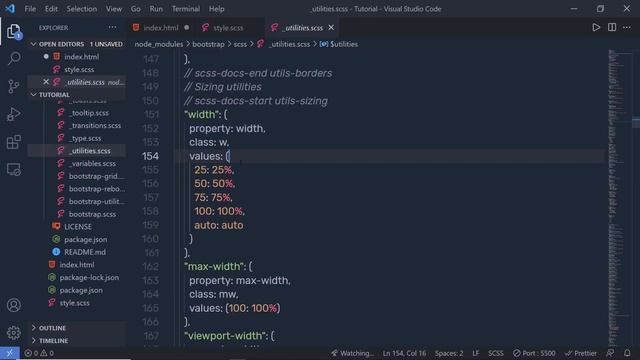Viewport: 640px width, 360px height.
Task: Open the Go menu
Action: 136,9
